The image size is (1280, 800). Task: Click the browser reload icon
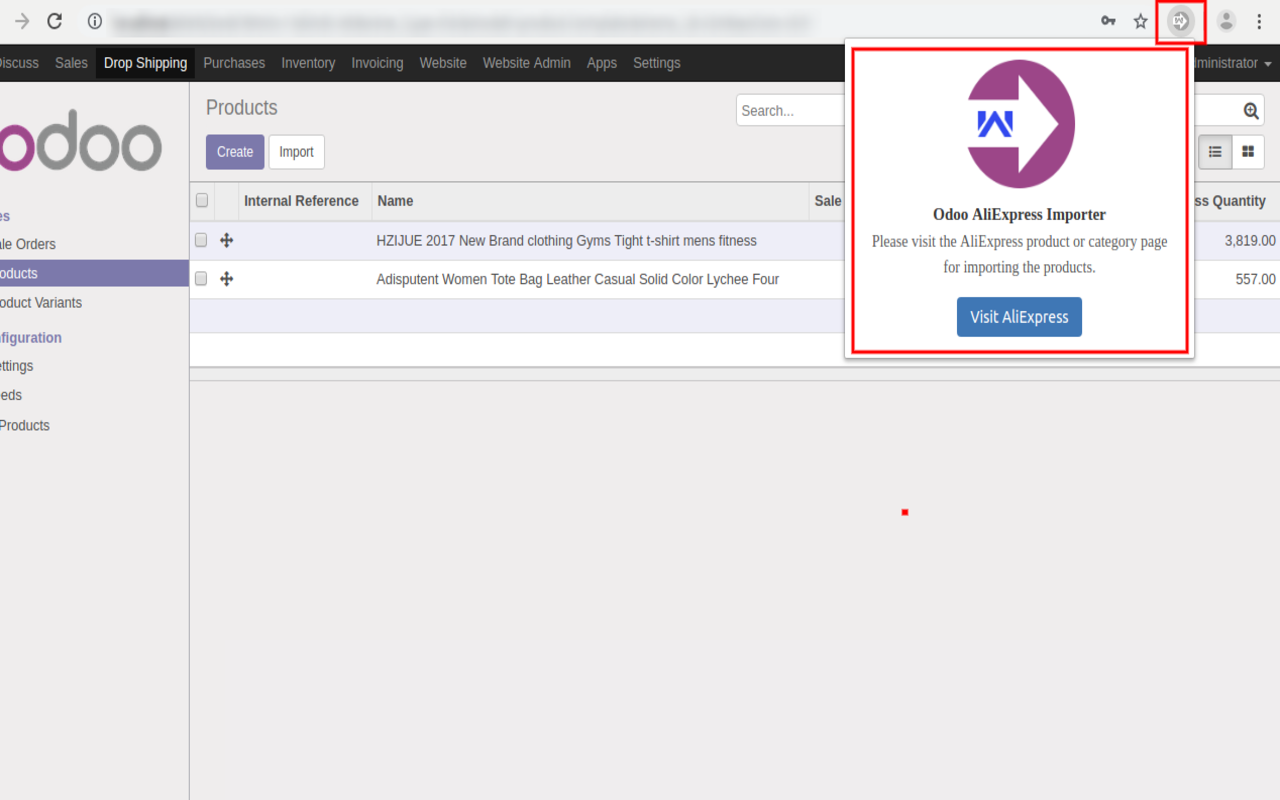[x=54, y=20]
